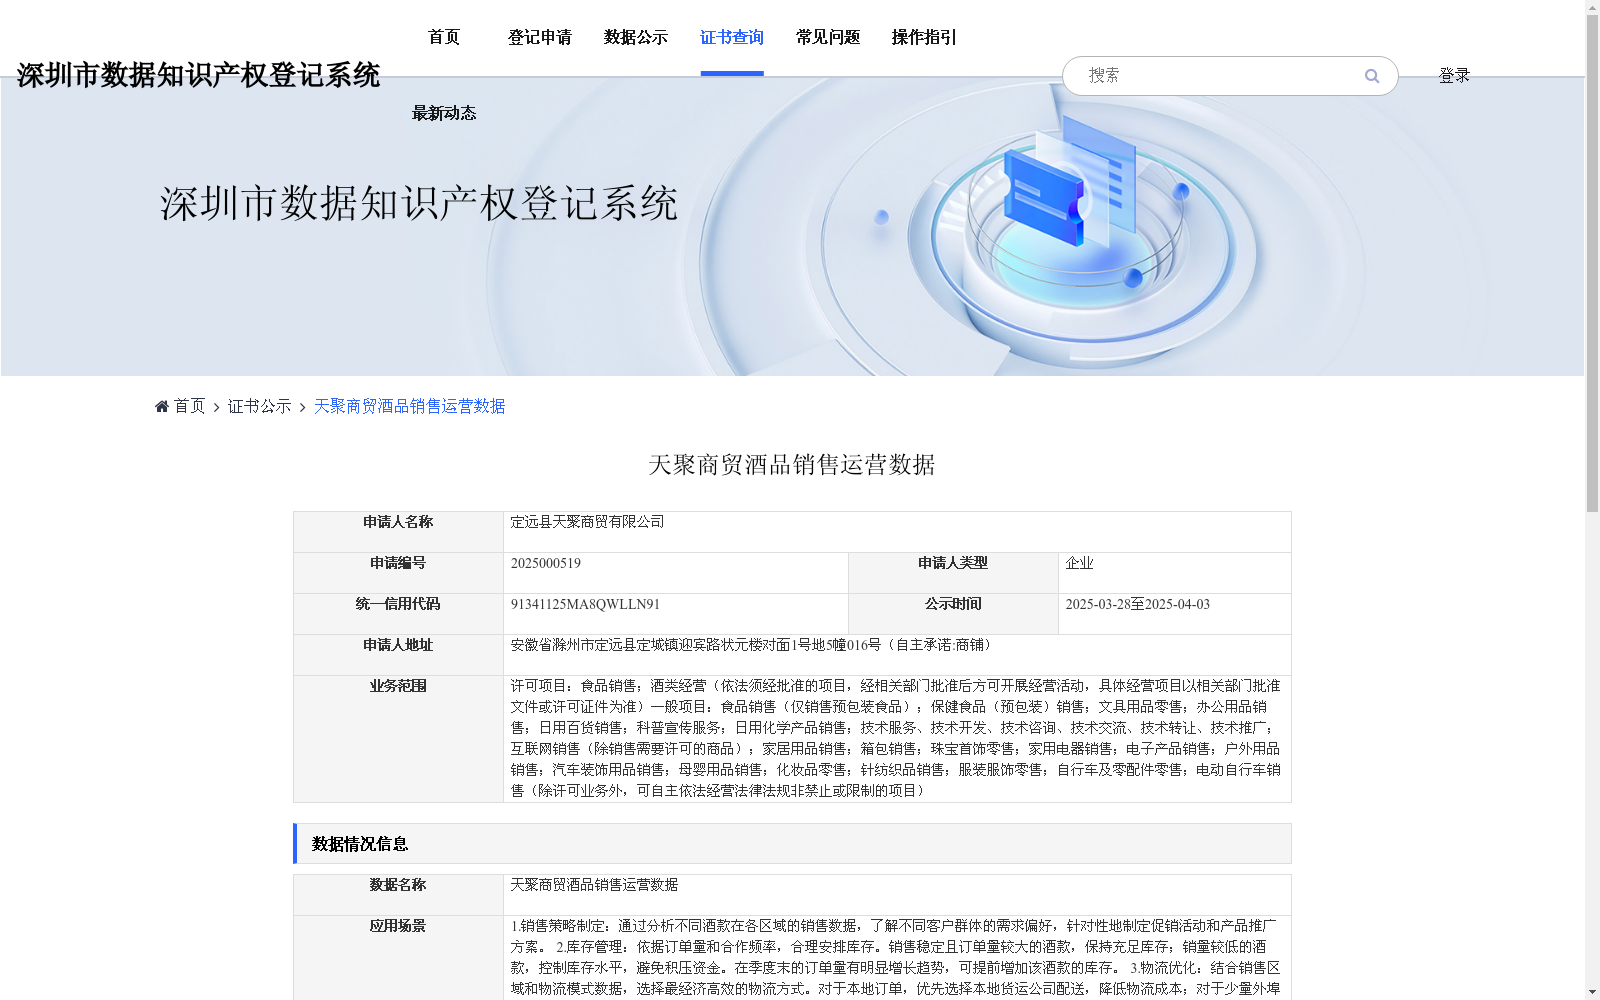Click the 企业 link in applicant type field
The width and height of the screenshot is (1600, 1000).
click(1078, 562)
